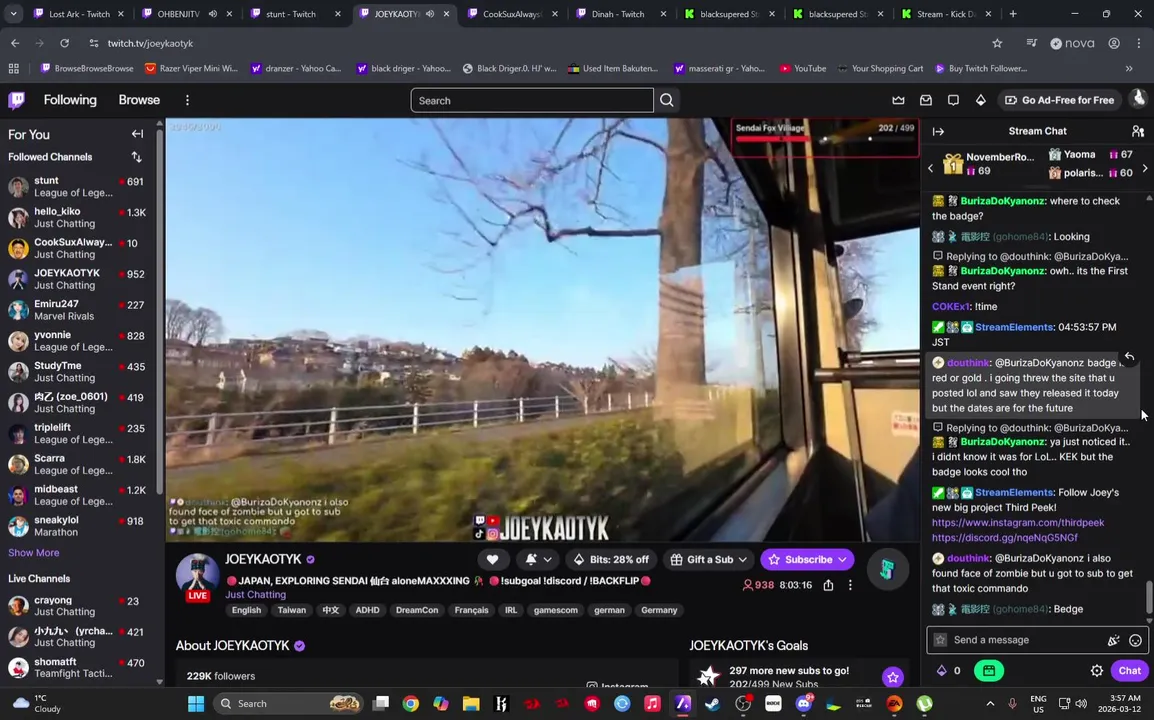Click the search magnifier button
1154x720 pixels.
coord(667,100)
